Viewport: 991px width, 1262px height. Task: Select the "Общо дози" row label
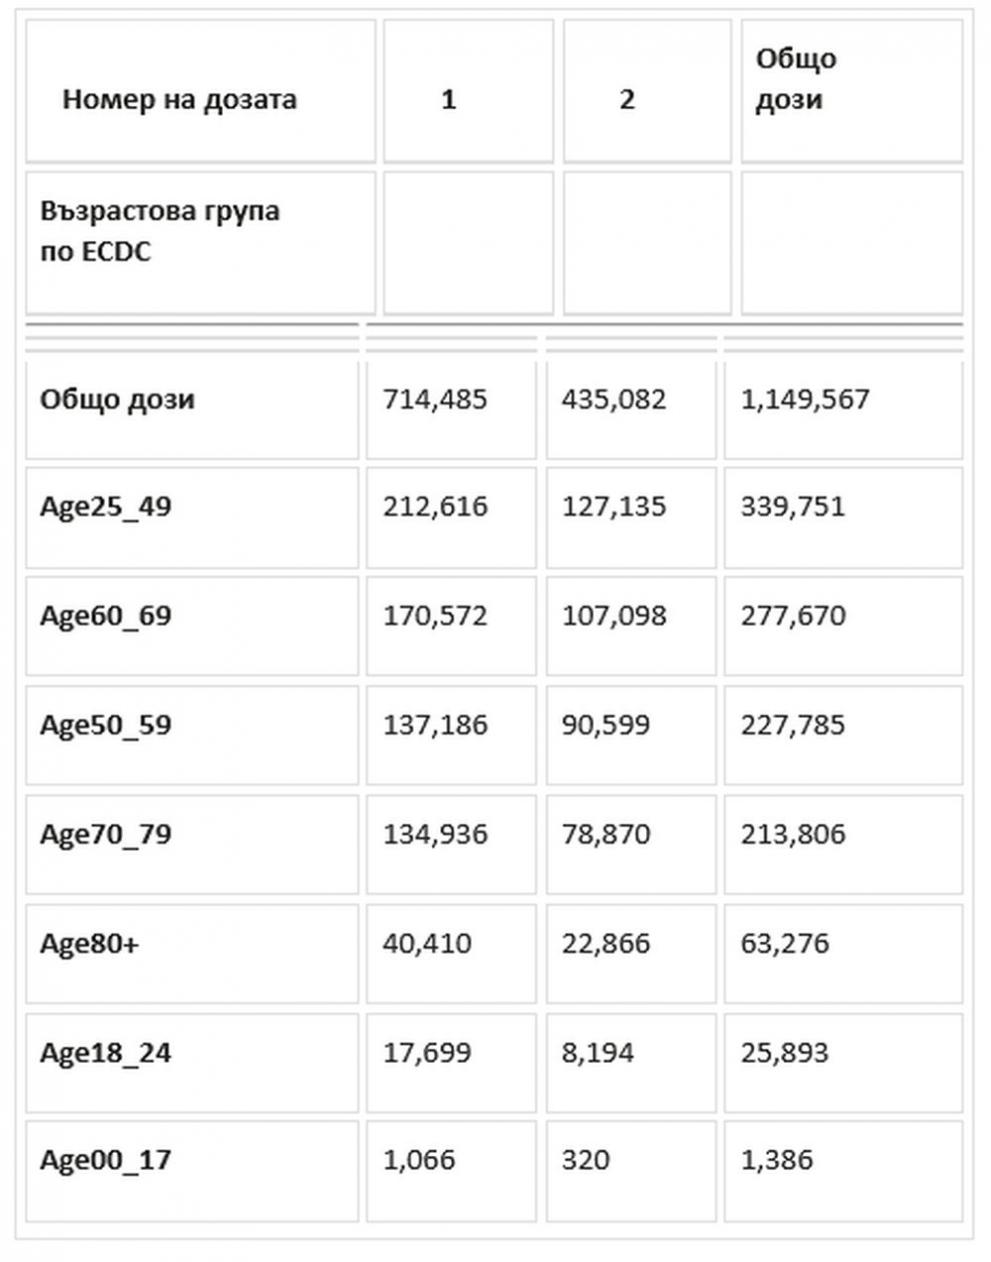tap(118, 400)
